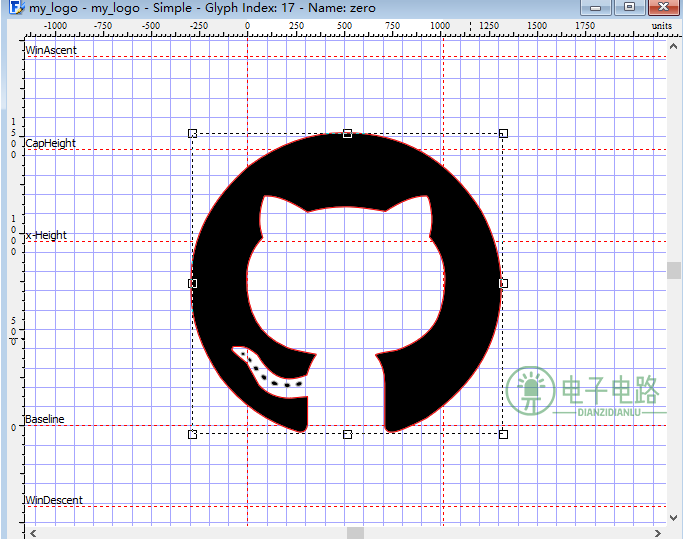Click the WinDescent guideline label
This screenshot has height=539, width=683.
[54, 500]
